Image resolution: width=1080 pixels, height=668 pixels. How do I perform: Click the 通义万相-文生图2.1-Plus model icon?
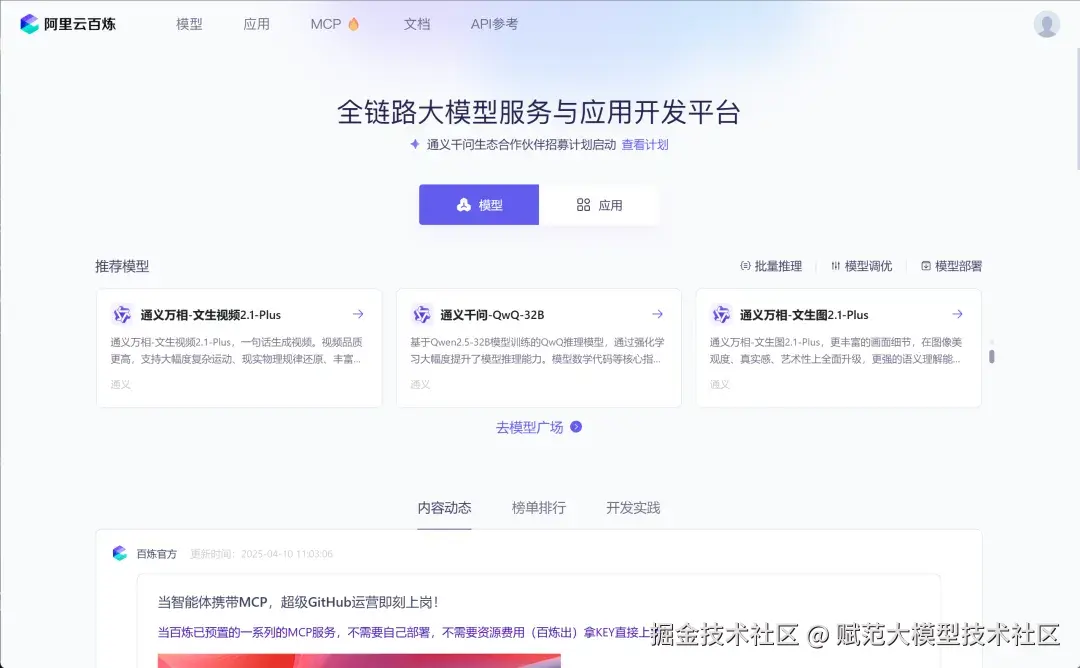pyautogui.click(x=722, y=314)
